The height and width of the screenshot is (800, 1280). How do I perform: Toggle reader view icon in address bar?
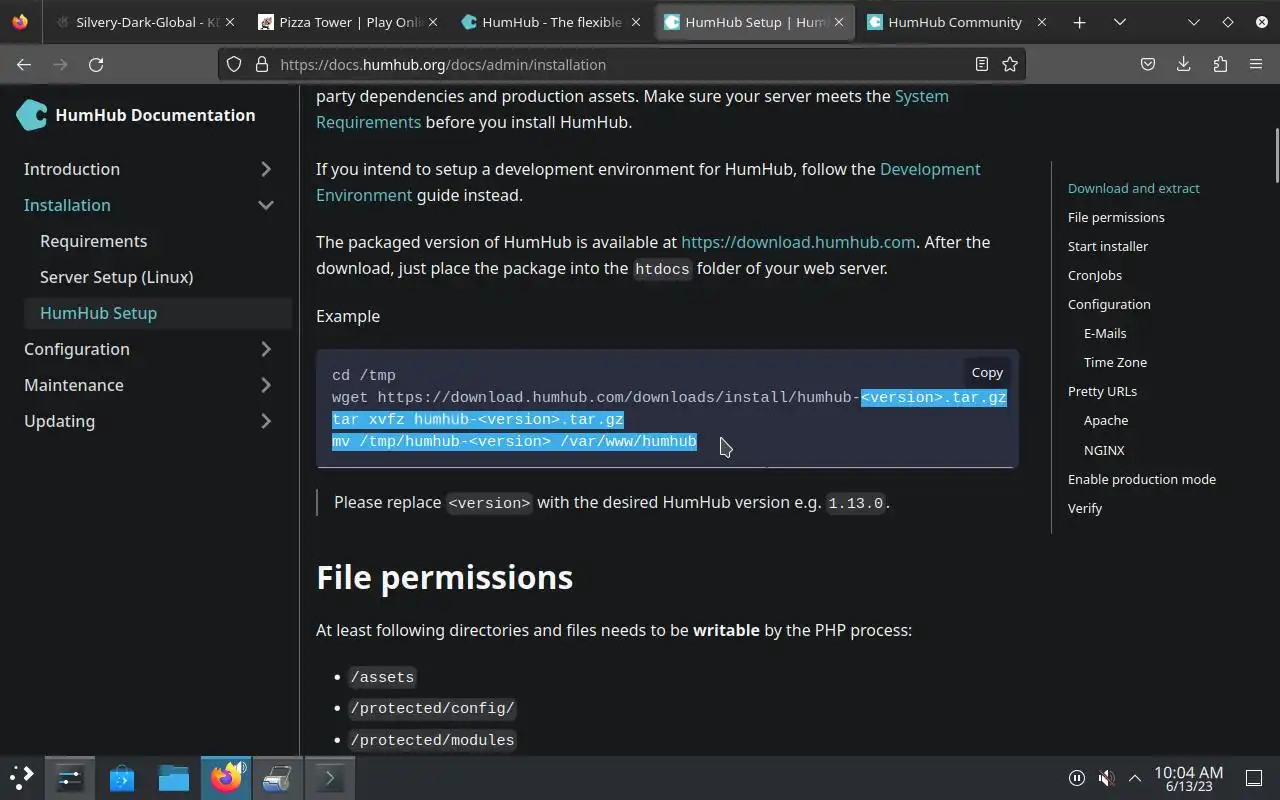click(x=982, y=64)
